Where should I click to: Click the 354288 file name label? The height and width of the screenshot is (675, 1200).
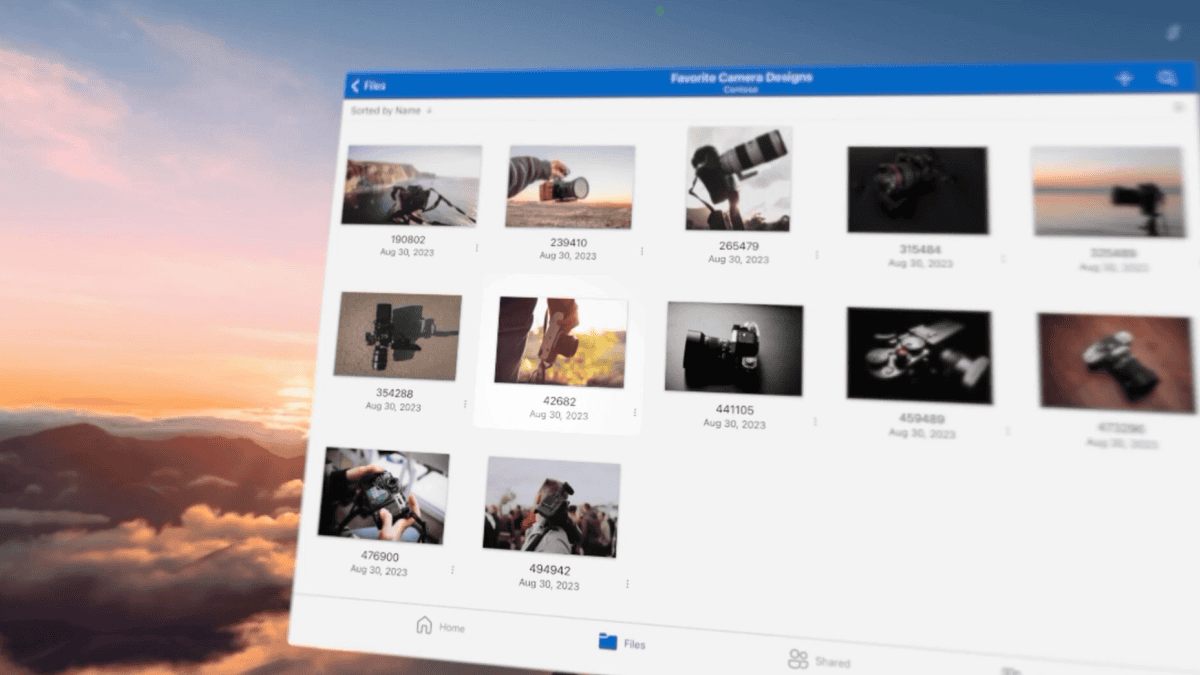[394, 393]
